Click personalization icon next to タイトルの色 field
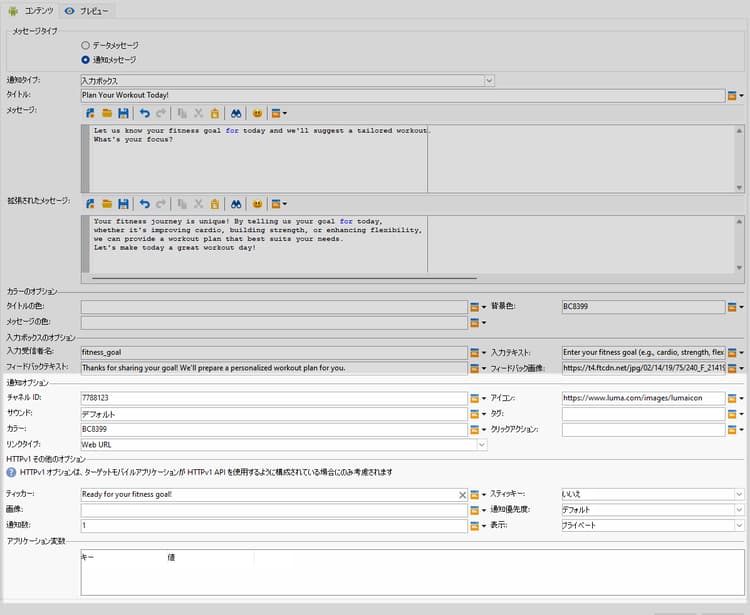Image resolution: width=750 pixels, height=615 pixels. coord(474,307)
